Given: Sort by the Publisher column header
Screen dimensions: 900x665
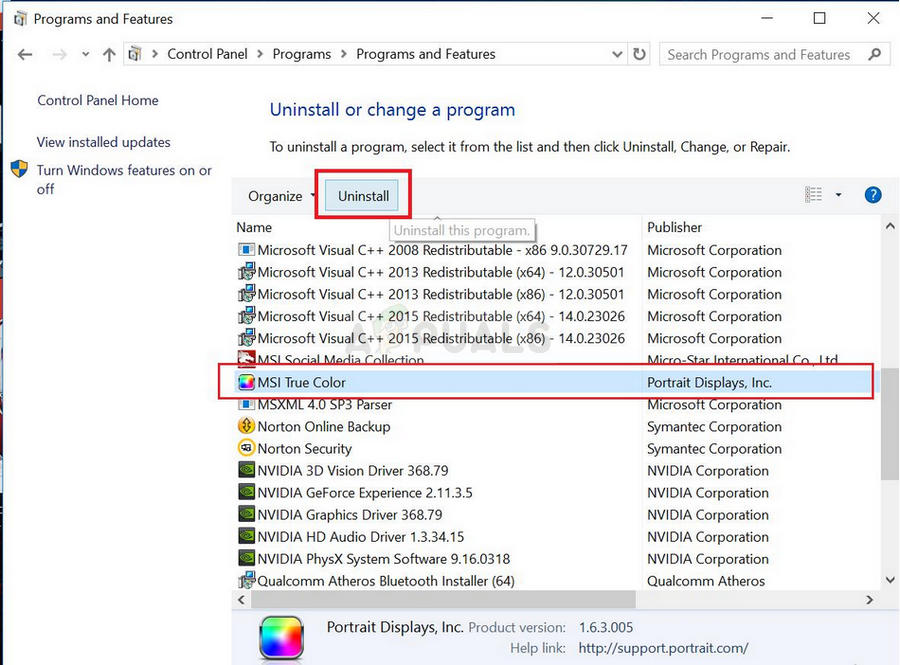Looking at the screenshot, I should pos(674,227).
